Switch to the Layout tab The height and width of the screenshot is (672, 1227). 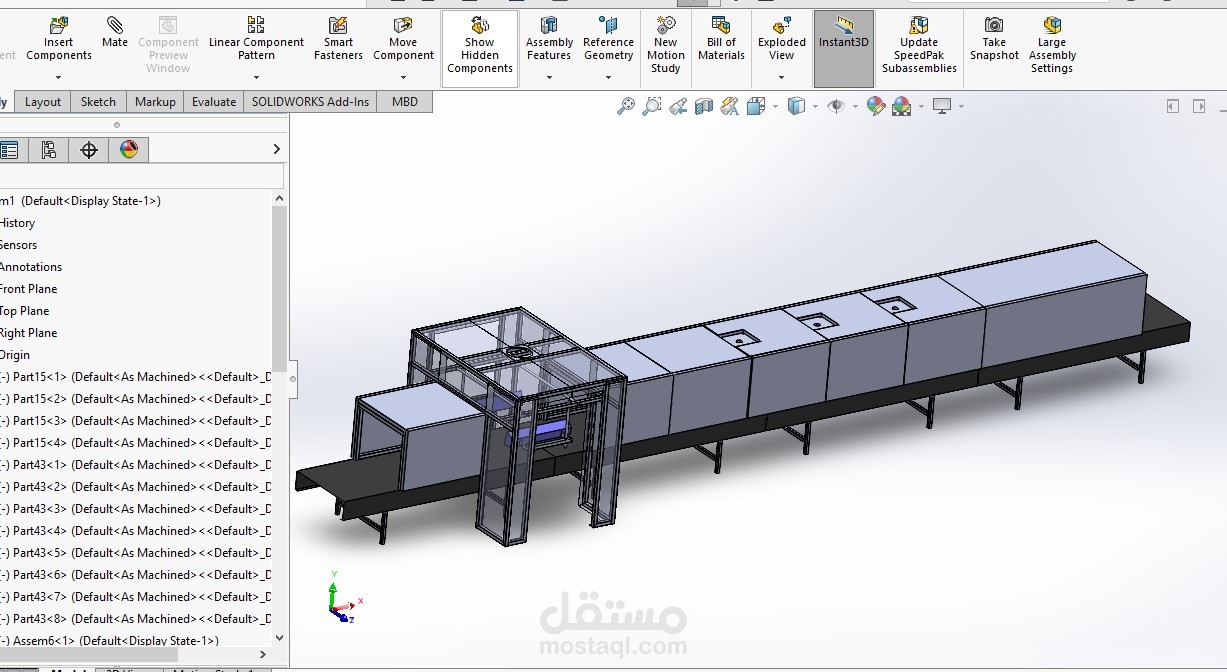(x=43, y=102)
